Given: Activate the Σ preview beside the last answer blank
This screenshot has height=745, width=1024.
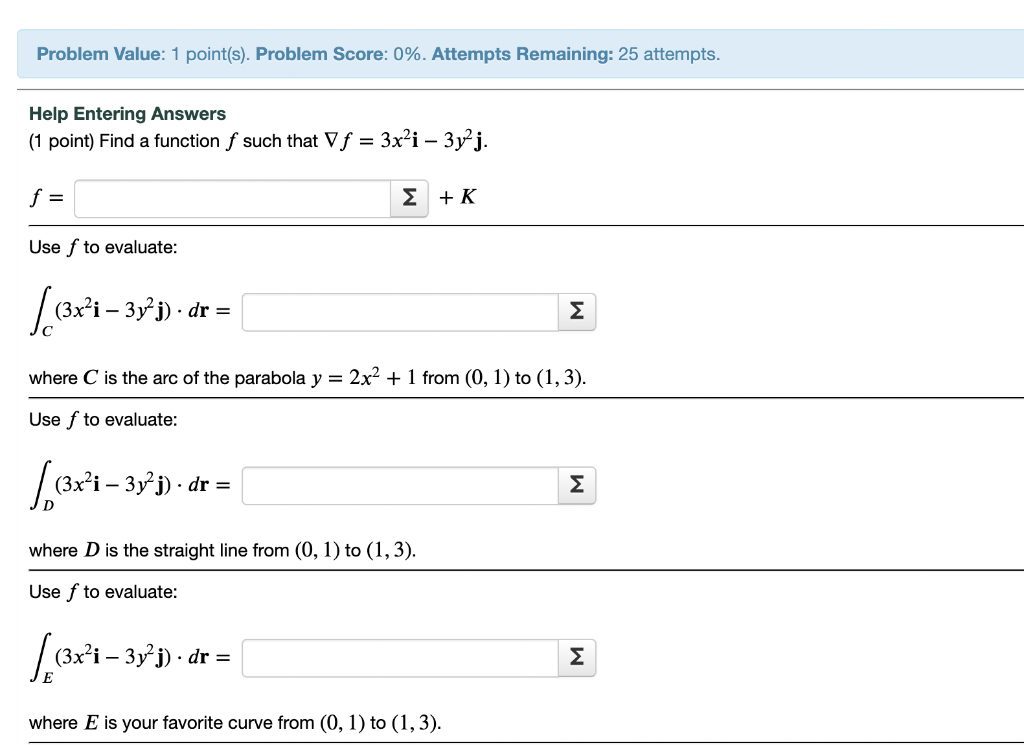Looking at the screenshot, I should (x=576, y=657).
